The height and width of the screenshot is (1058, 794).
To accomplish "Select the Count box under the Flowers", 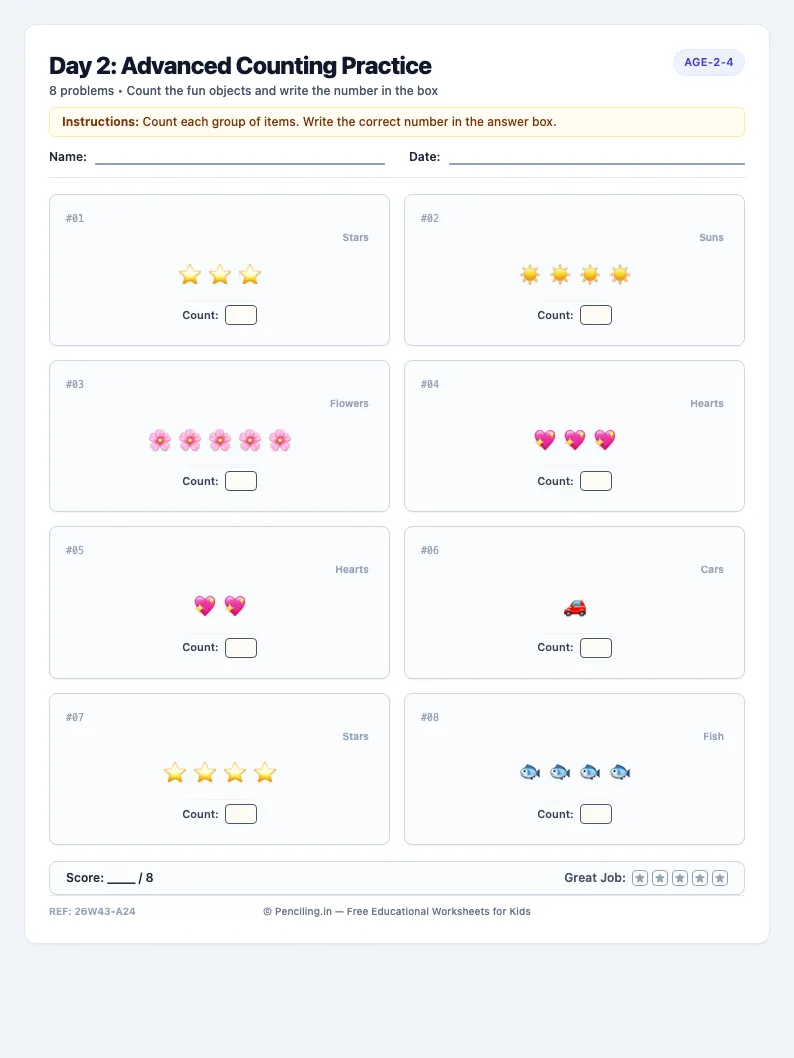I will (x=241, y=481).
